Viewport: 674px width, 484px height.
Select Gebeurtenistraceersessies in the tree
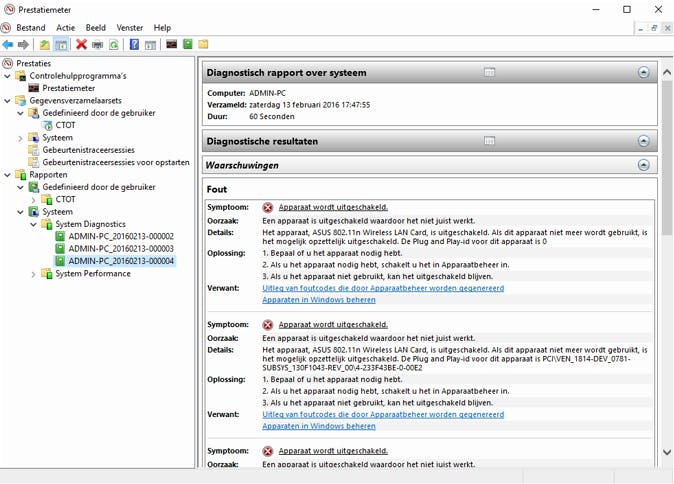coord(88,150)
